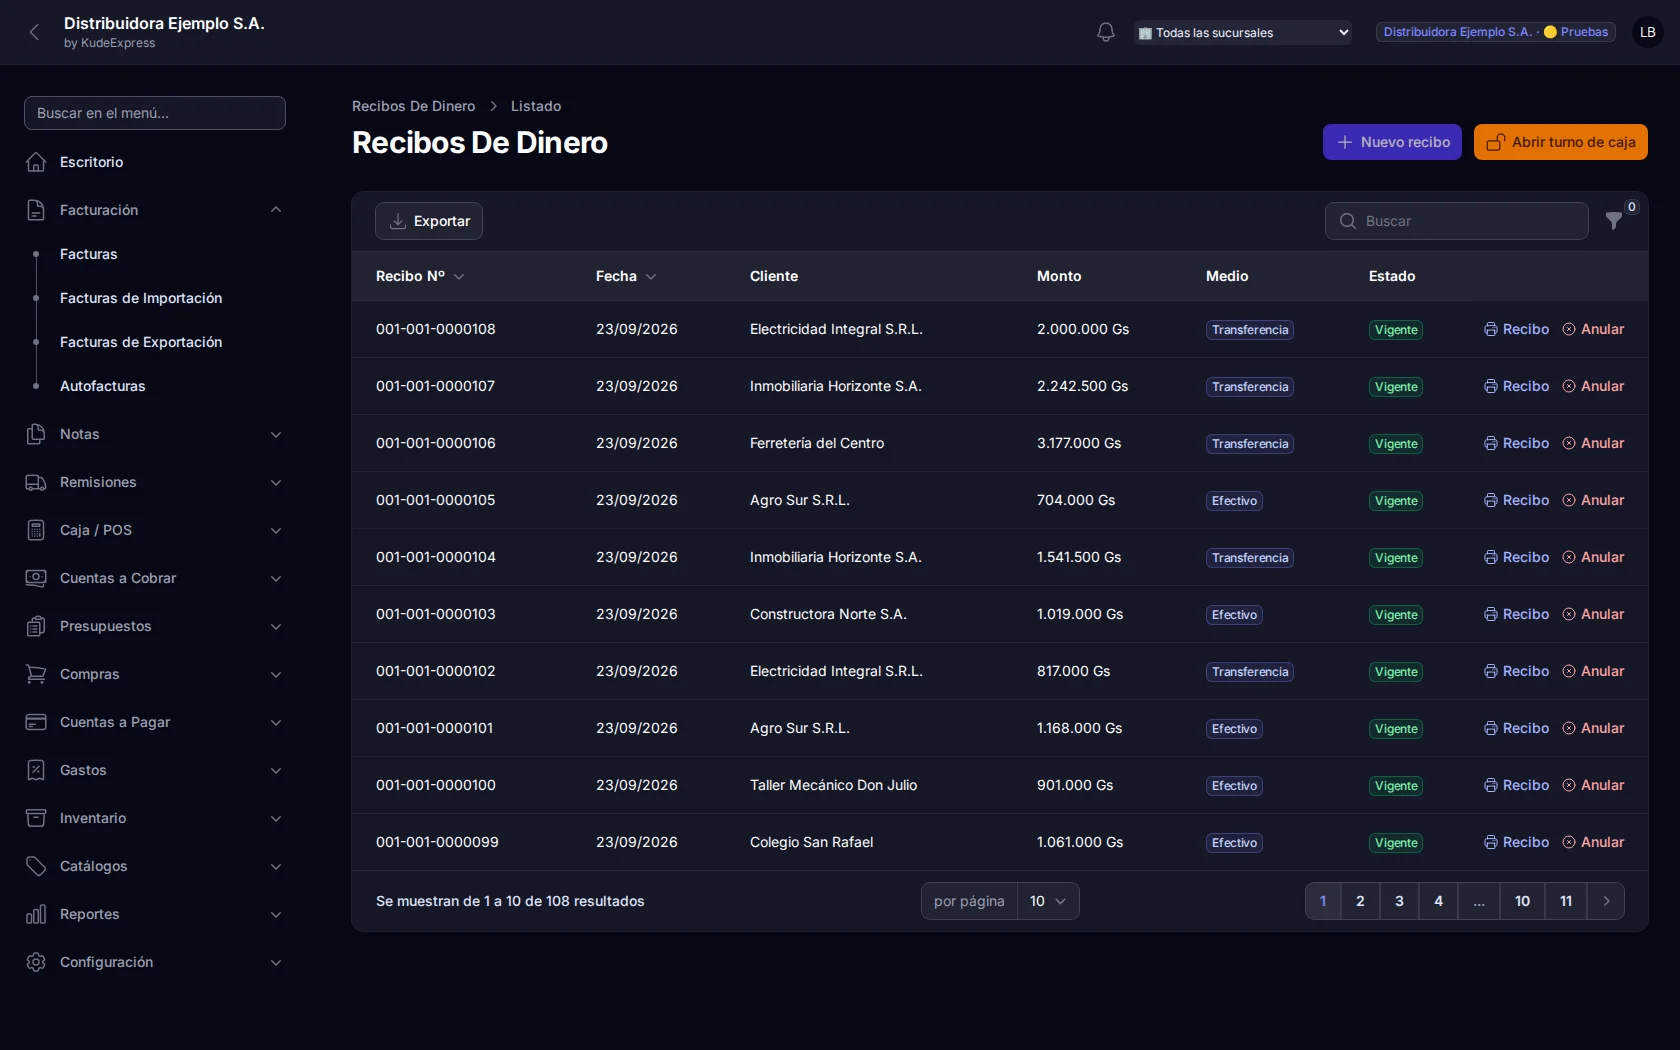Click Colegio San Rafael client cell
Image resolution: width=1680 pixels, height=1050 pixels.
coord(811,842)
